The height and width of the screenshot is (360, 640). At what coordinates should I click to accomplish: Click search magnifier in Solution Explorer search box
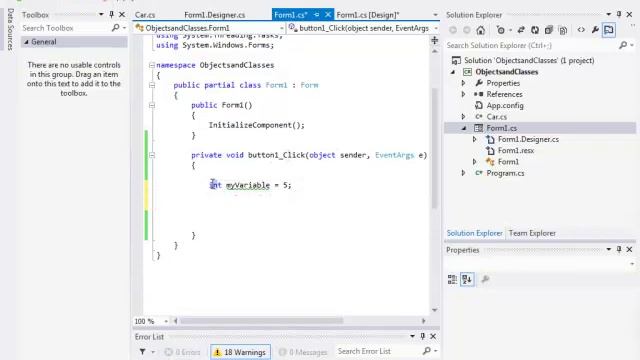point(623,45)
